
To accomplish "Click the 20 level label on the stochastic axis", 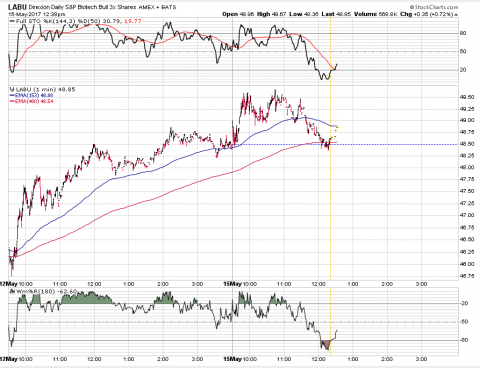I will coord(463,70).
